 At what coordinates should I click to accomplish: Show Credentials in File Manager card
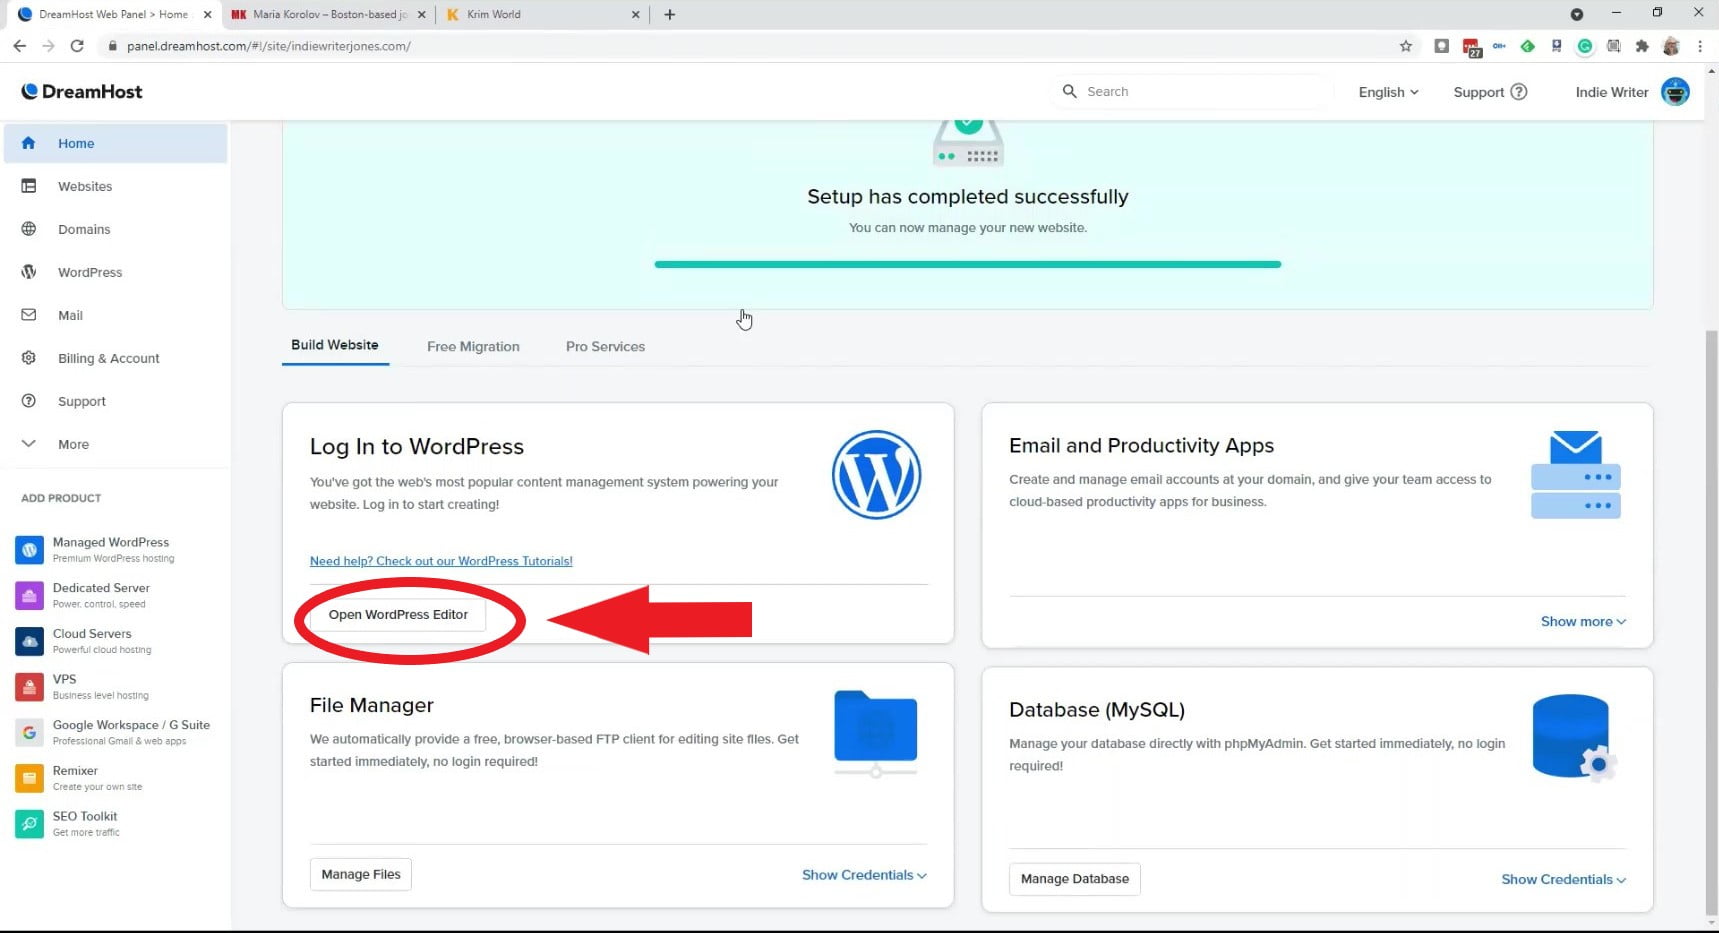click(x=864, y=875)
